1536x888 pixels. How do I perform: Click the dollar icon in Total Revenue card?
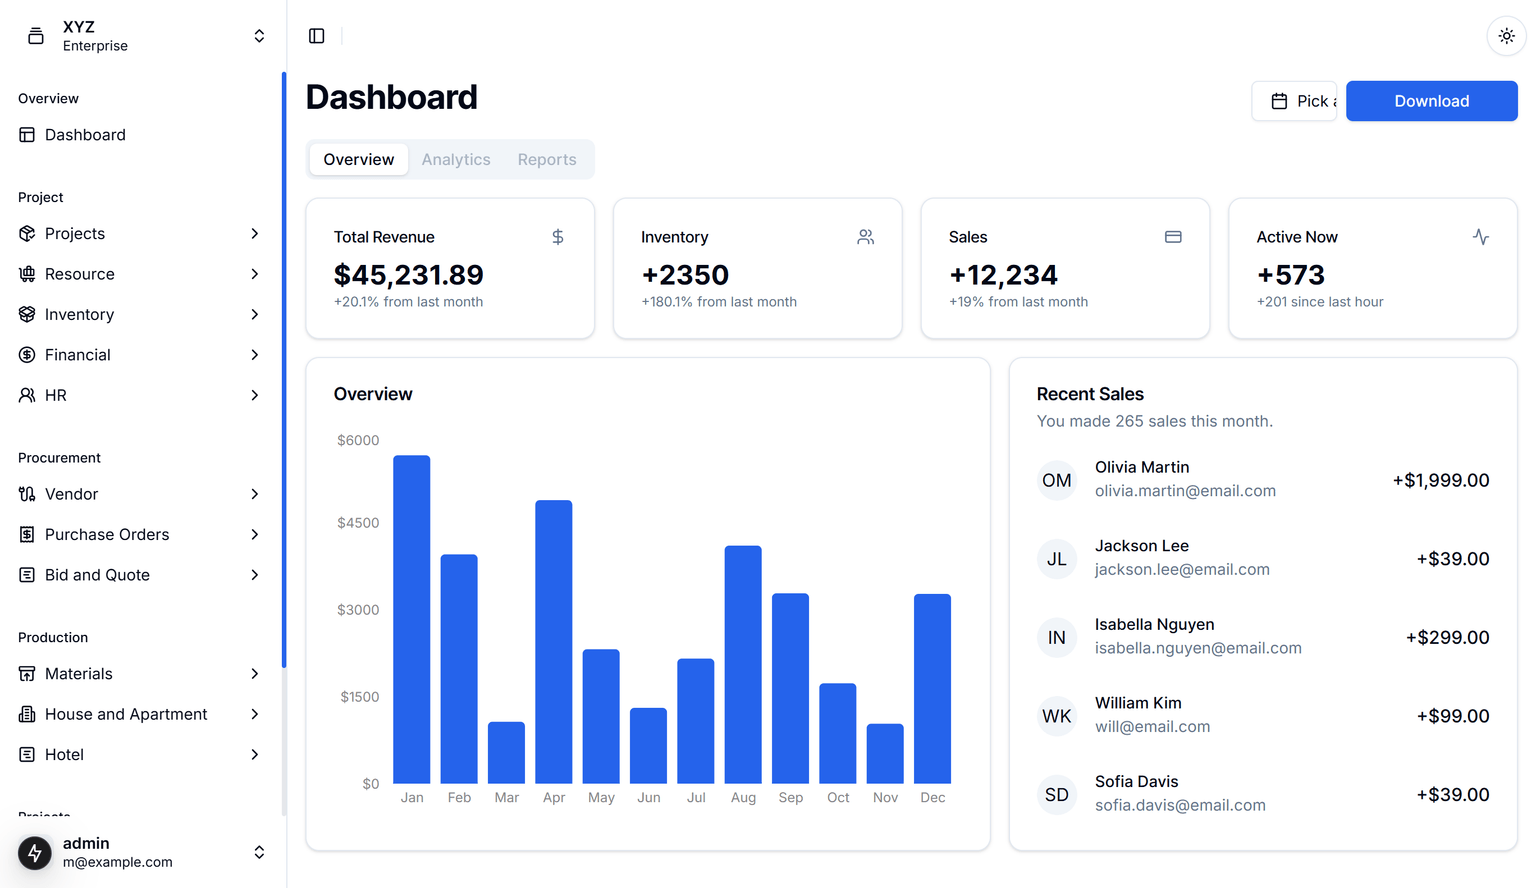point(558,237)
